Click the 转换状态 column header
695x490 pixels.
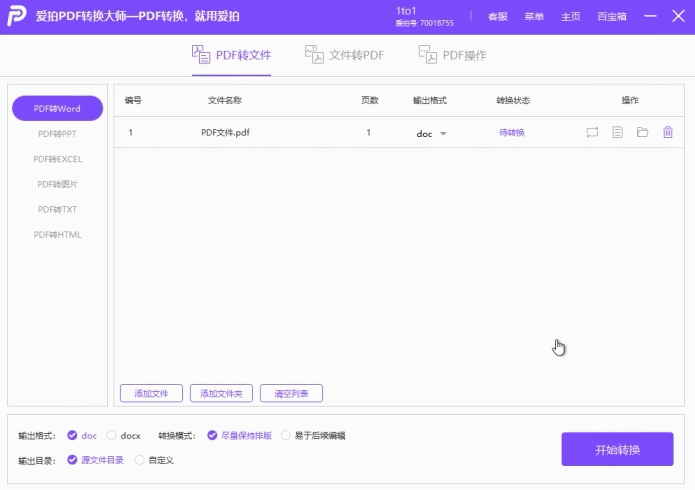tap(513, 100)
